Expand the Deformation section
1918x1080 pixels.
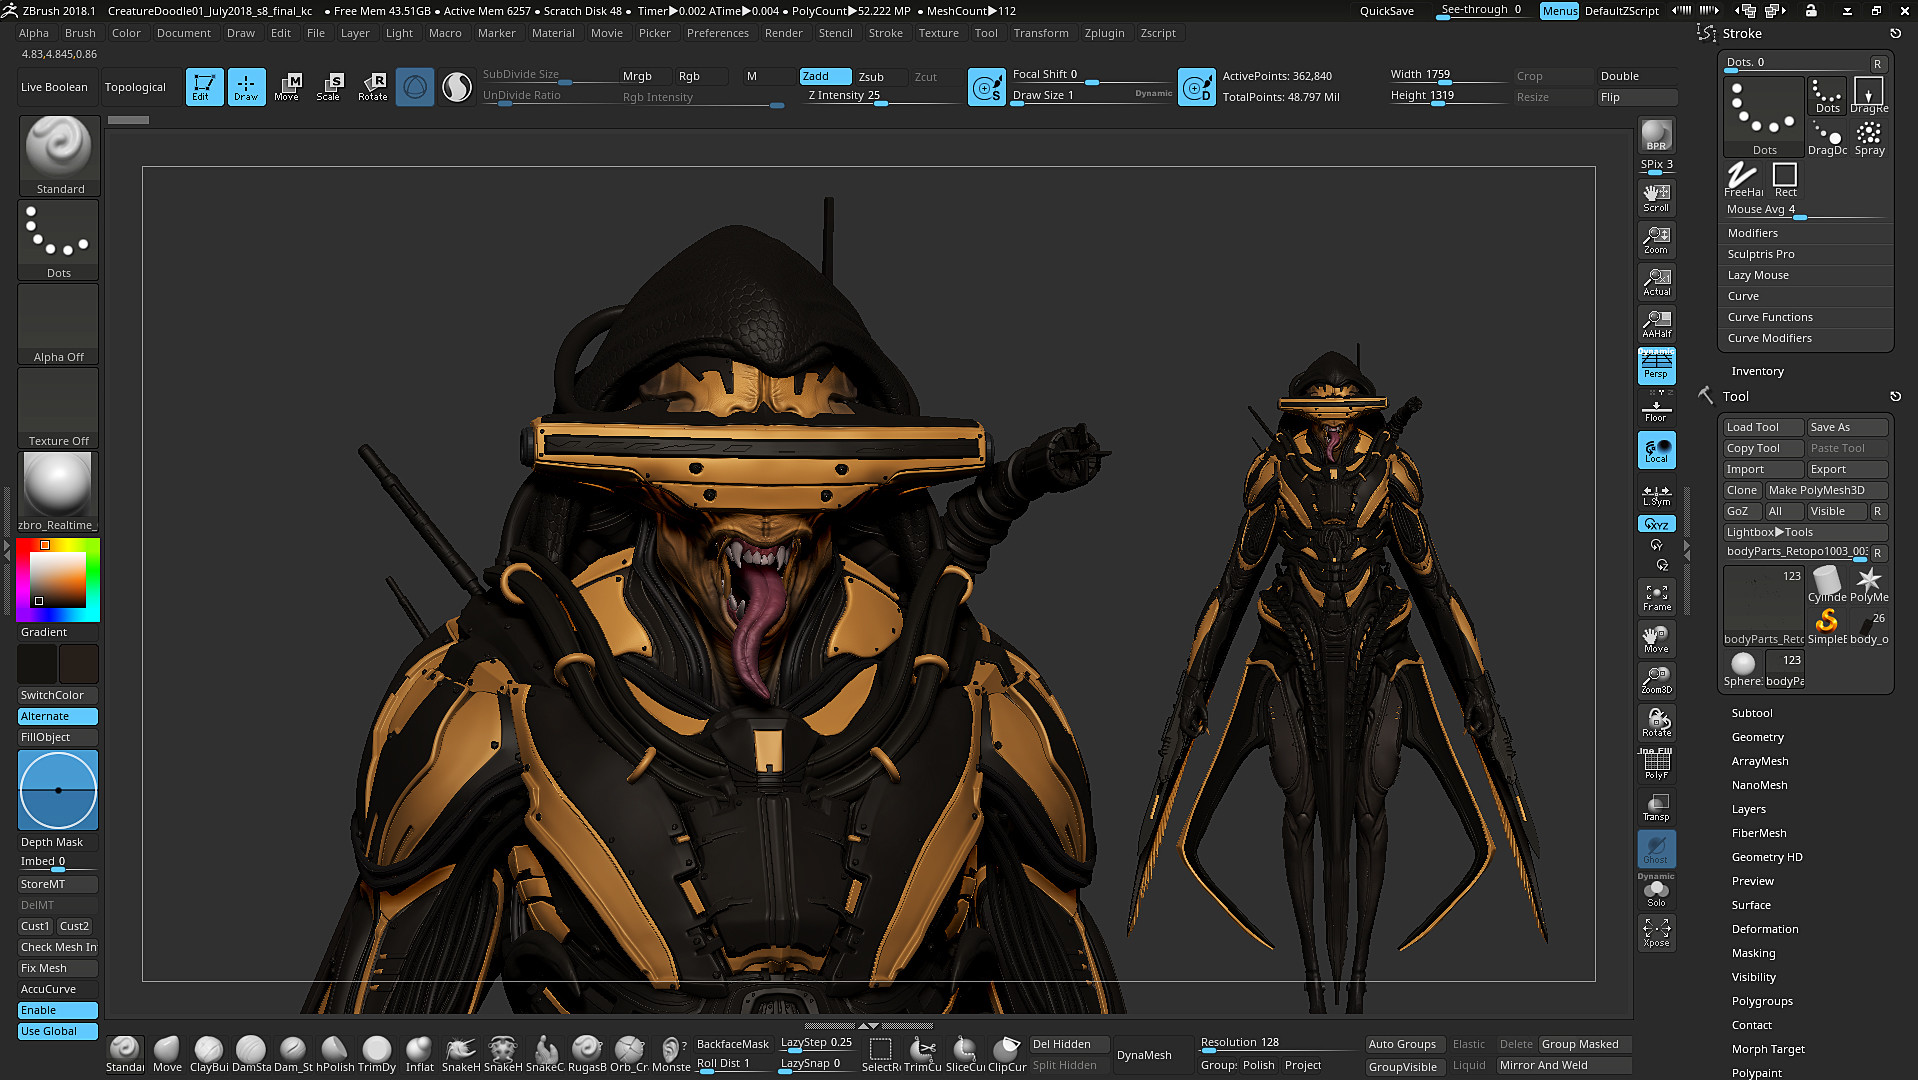pyautogui.click(x=1764, y=929)
